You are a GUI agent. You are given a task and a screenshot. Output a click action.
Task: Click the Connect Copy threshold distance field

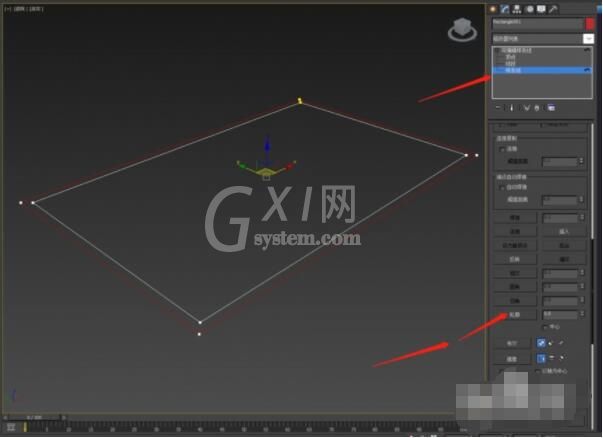point(560,162)
